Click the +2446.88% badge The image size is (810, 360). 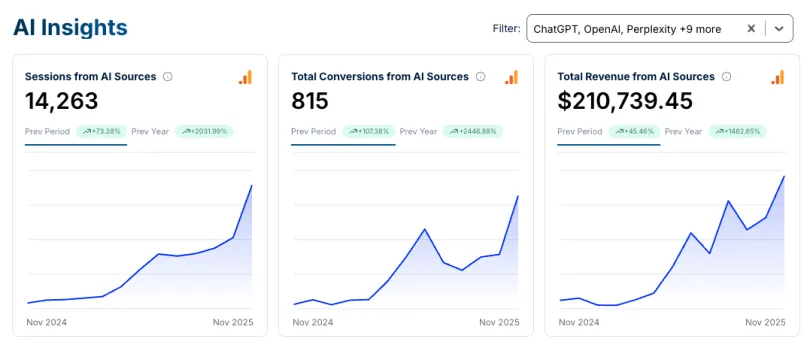(x=473, y=131)
